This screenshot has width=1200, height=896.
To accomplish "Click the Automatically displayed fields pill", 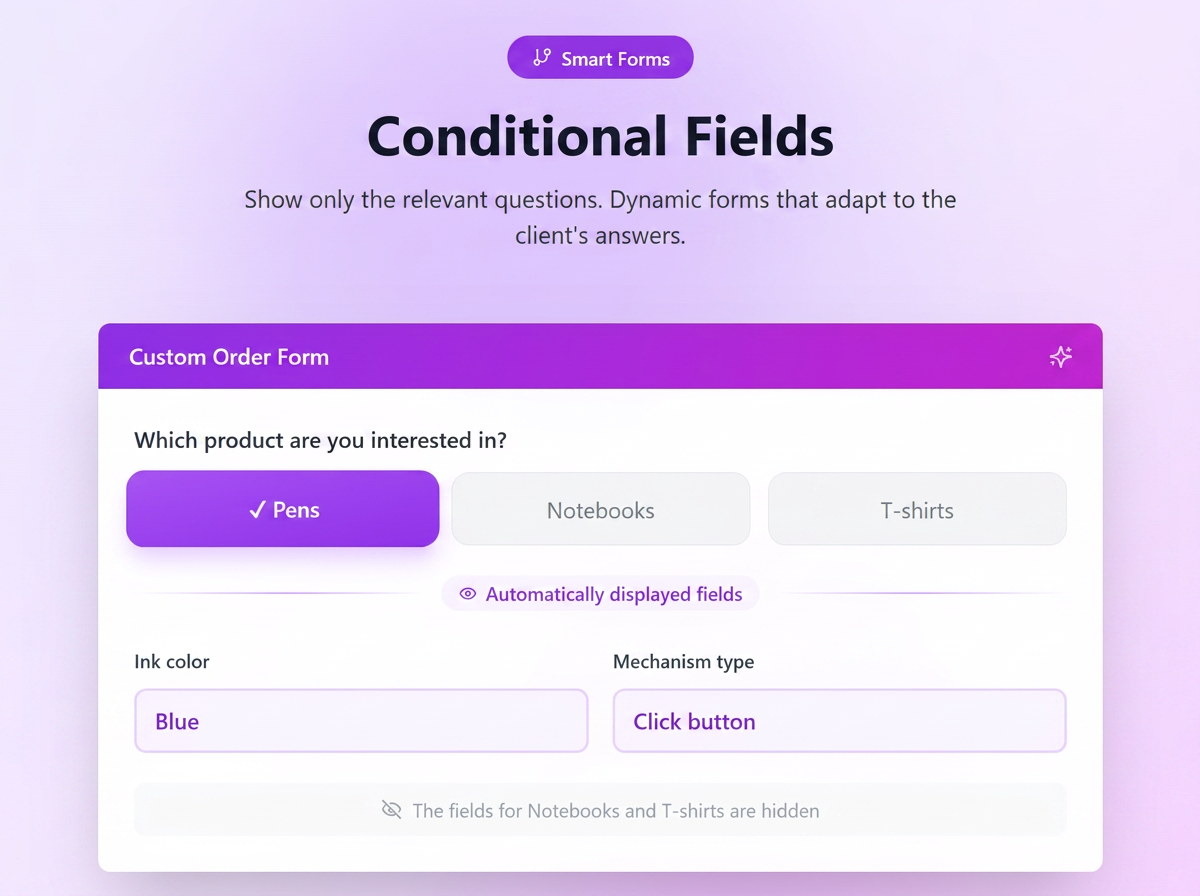I will tap(600, 594).
